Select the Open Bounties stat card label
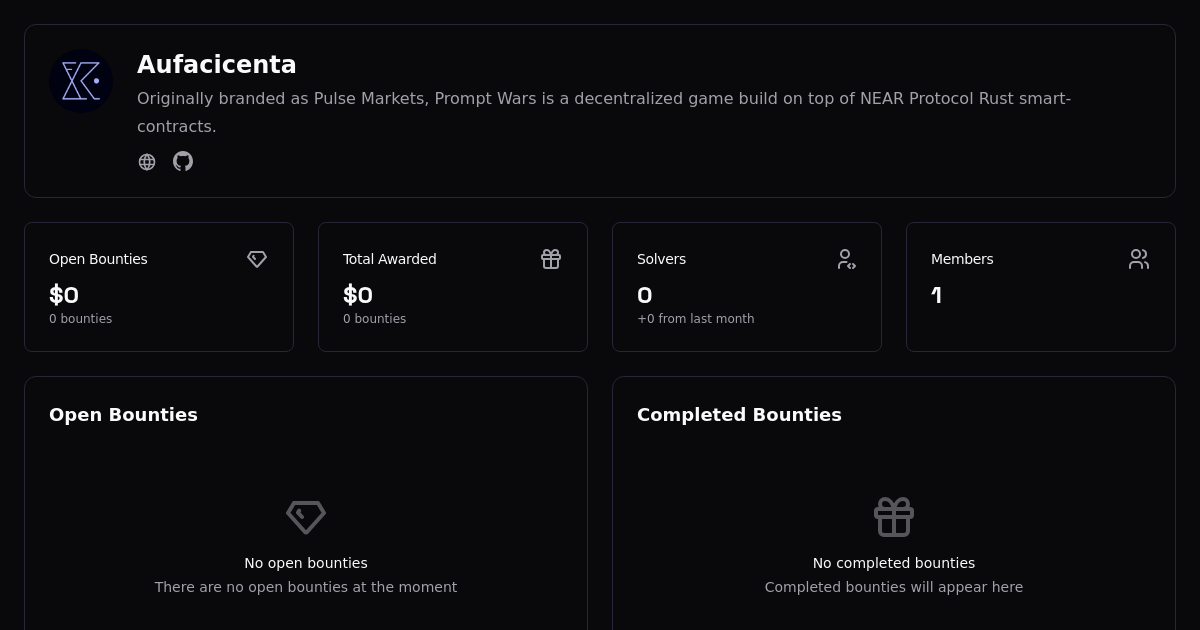Viewport: 1200px width, 630px height. [x=98, y=259]
